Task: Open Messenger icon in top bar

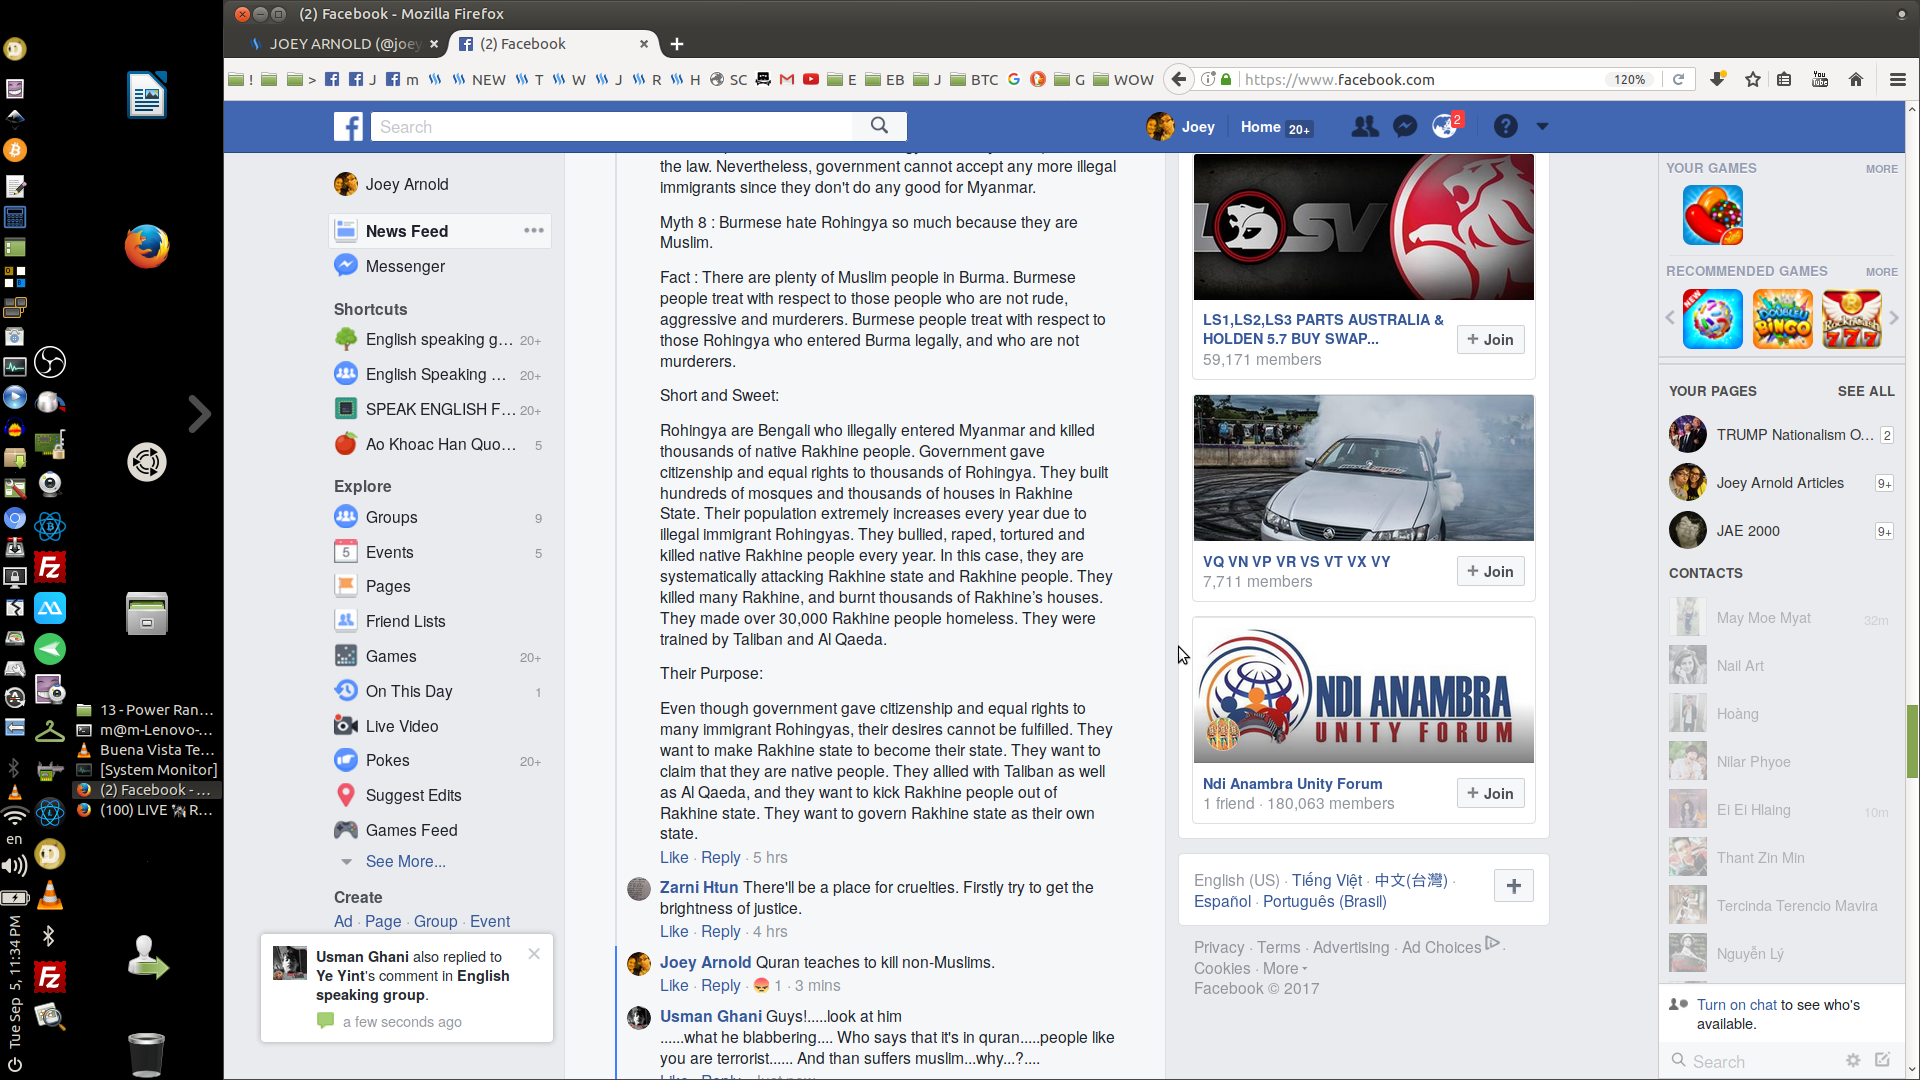Action: pos(1405,127)
